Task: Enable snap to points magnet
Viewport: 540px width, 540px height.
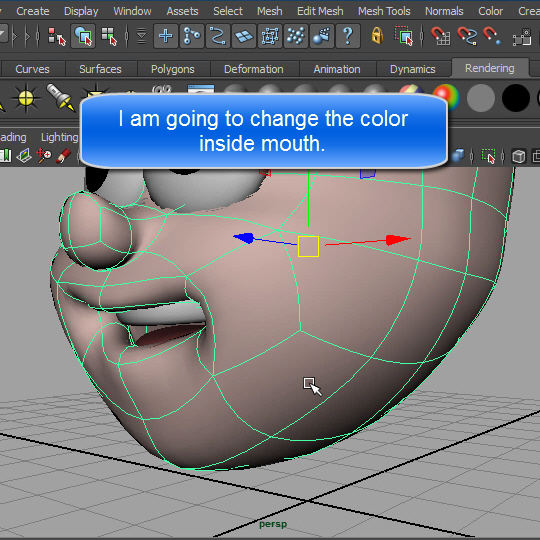Action: (x=492, y=36)
